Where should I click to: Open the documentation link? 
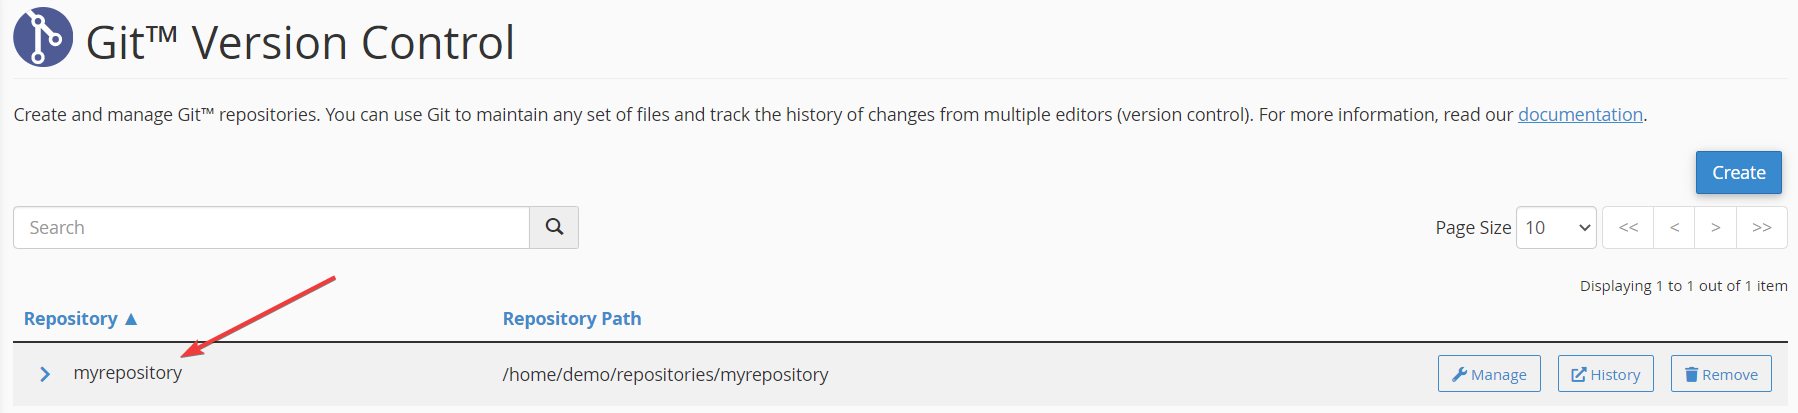click(x=1580, y=115)
